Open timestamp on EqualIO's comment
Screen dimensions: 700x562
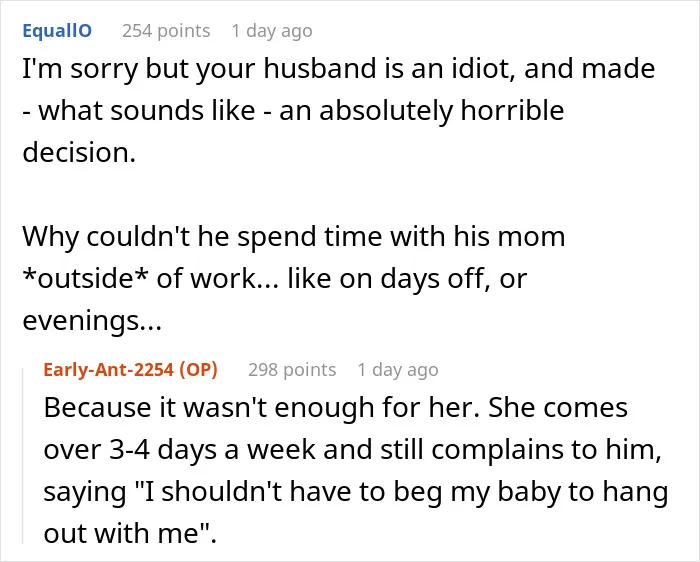[272, 31]
